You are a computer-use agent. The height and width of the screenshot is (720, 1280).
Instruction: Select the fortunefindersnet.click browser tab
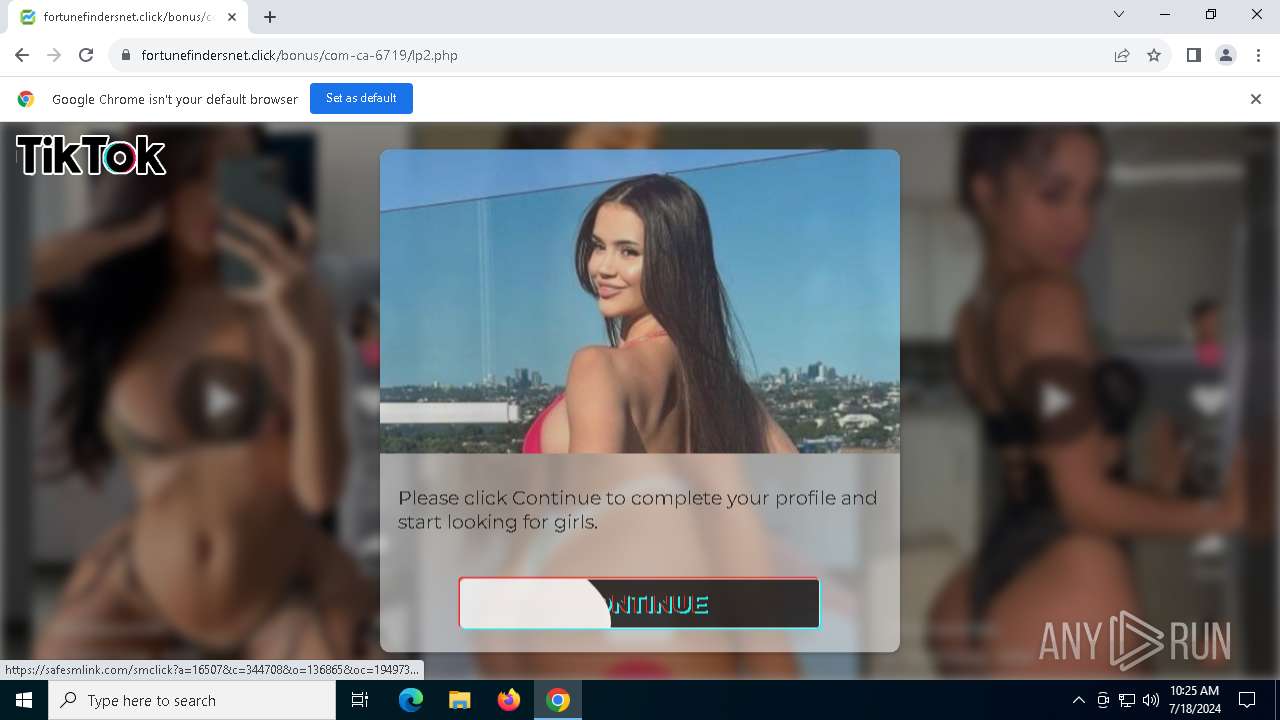tap(128, 17)
